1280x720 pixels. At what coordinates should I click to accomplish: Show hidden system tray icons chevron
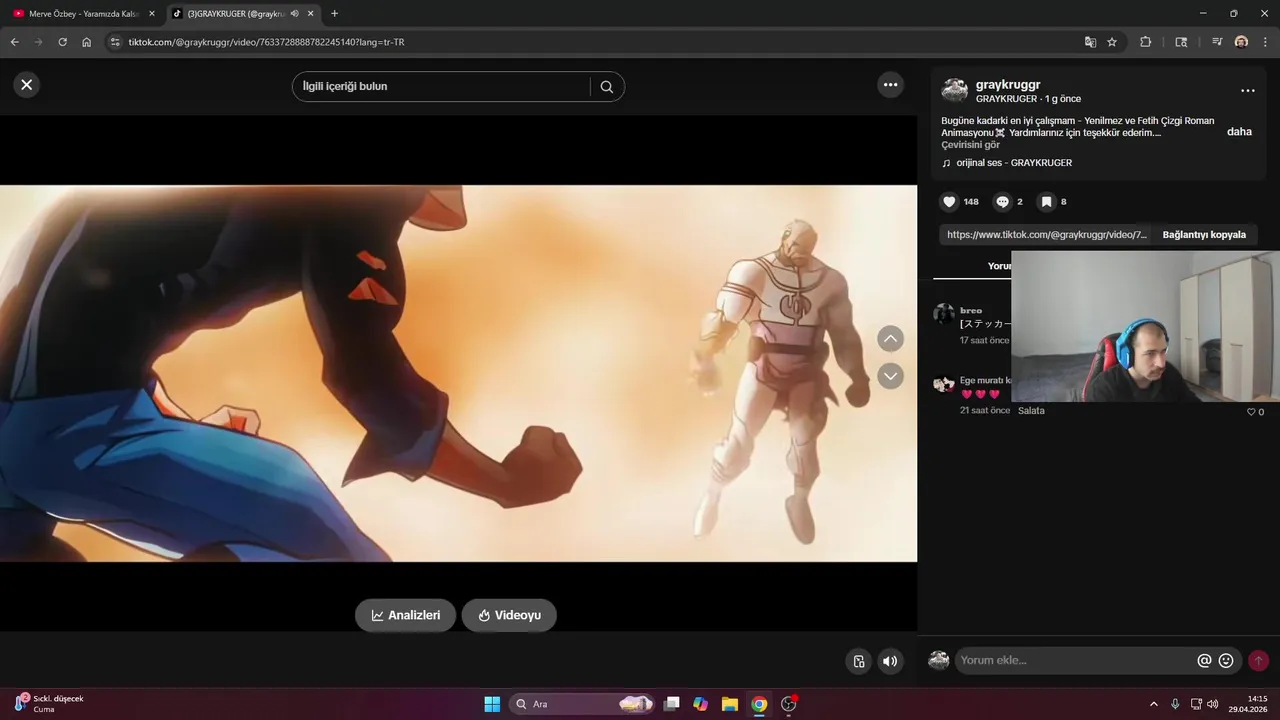[1154, 704]
